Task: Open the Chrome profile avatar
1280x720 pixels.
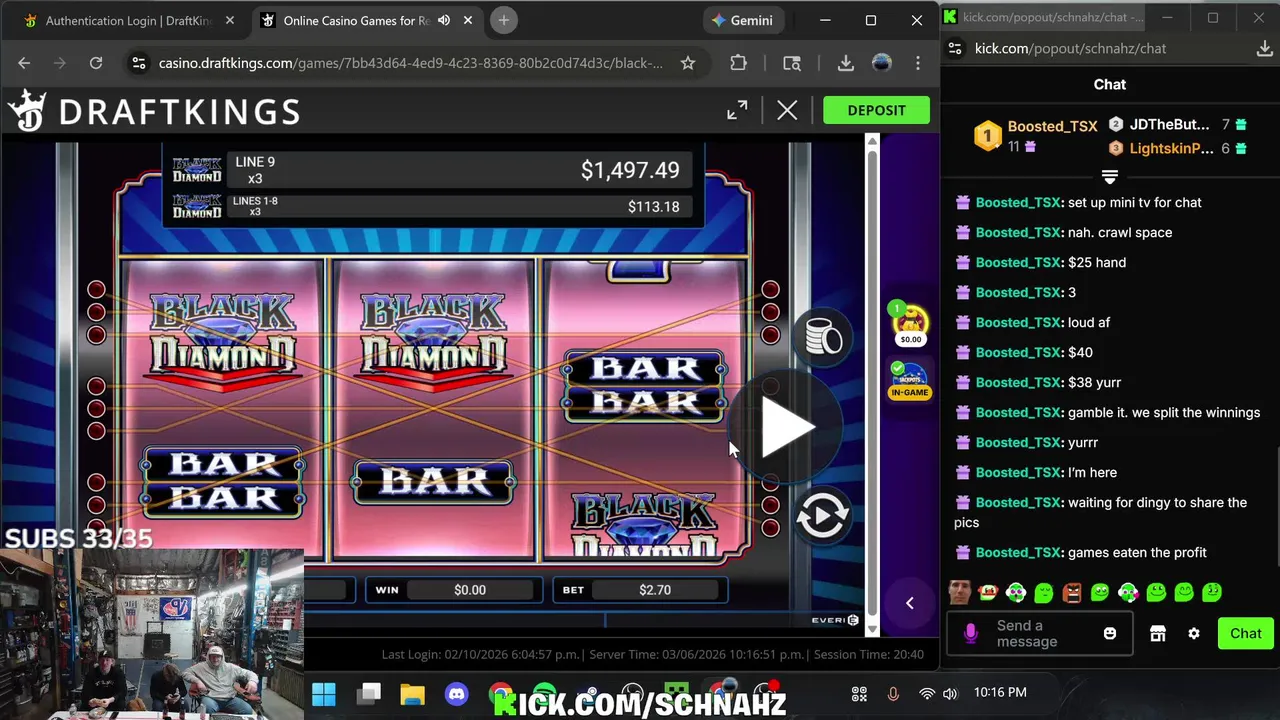Action: pyautogui.click(x=882, y=63)
